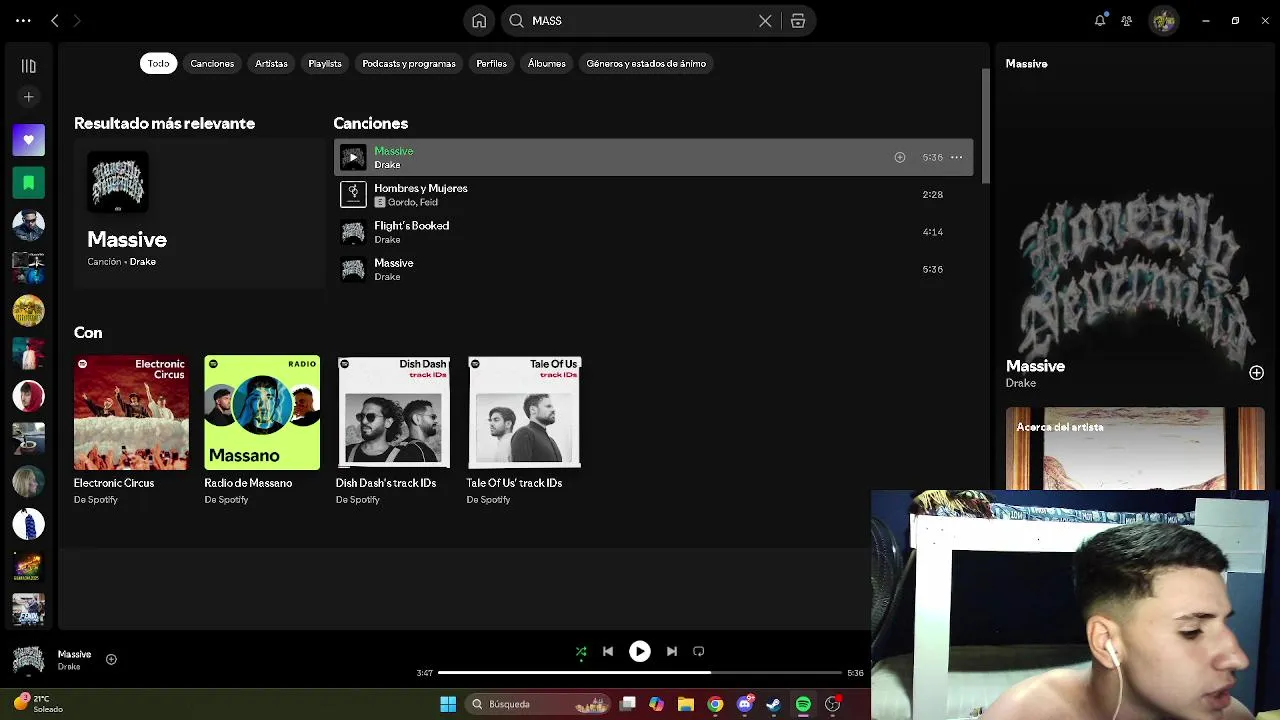Select the Todo filter chip
The height and width of the screenshot is (720, 1280).
click(158, 63)
